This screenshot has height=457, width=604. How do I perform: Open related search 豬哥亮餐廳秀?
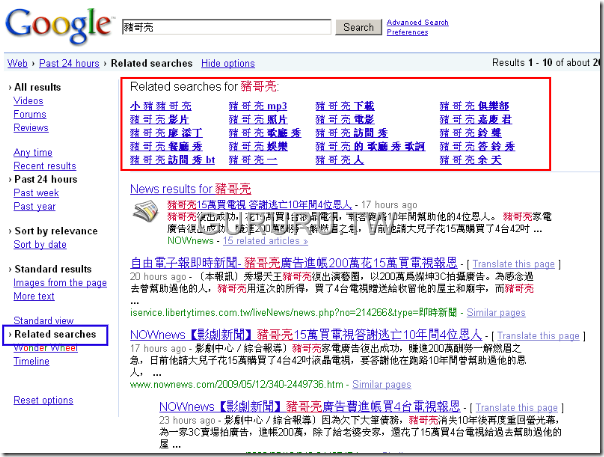pyautogui.click(x=166, y=146)
